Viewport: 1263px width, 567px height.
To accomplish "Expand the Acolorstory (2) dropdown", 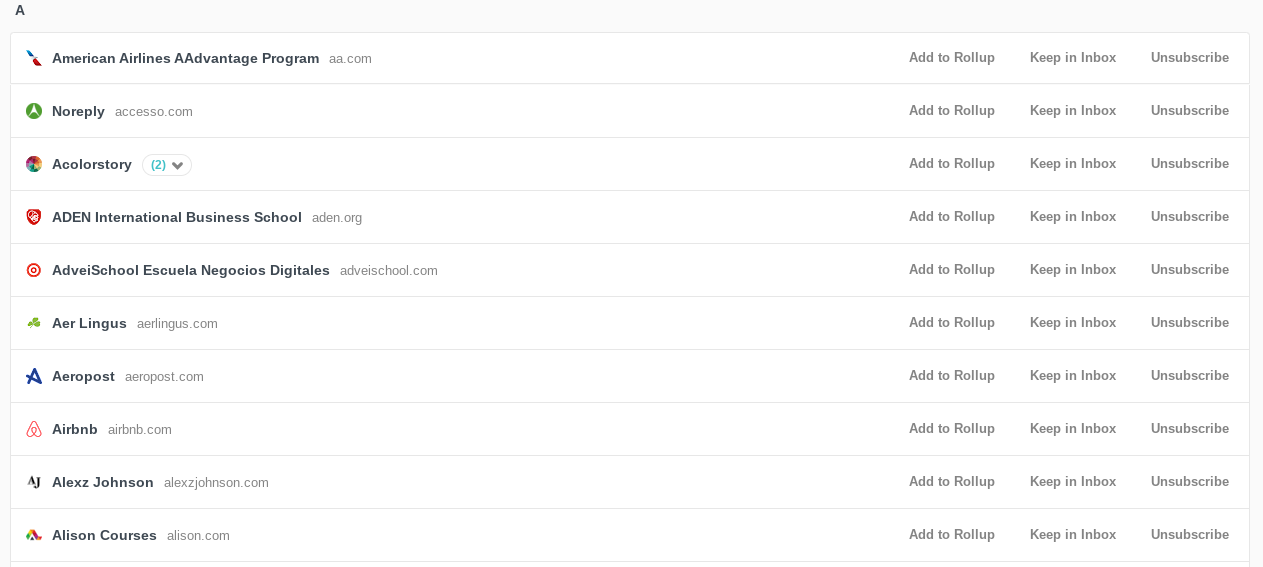I will click(x=167, y=165).
